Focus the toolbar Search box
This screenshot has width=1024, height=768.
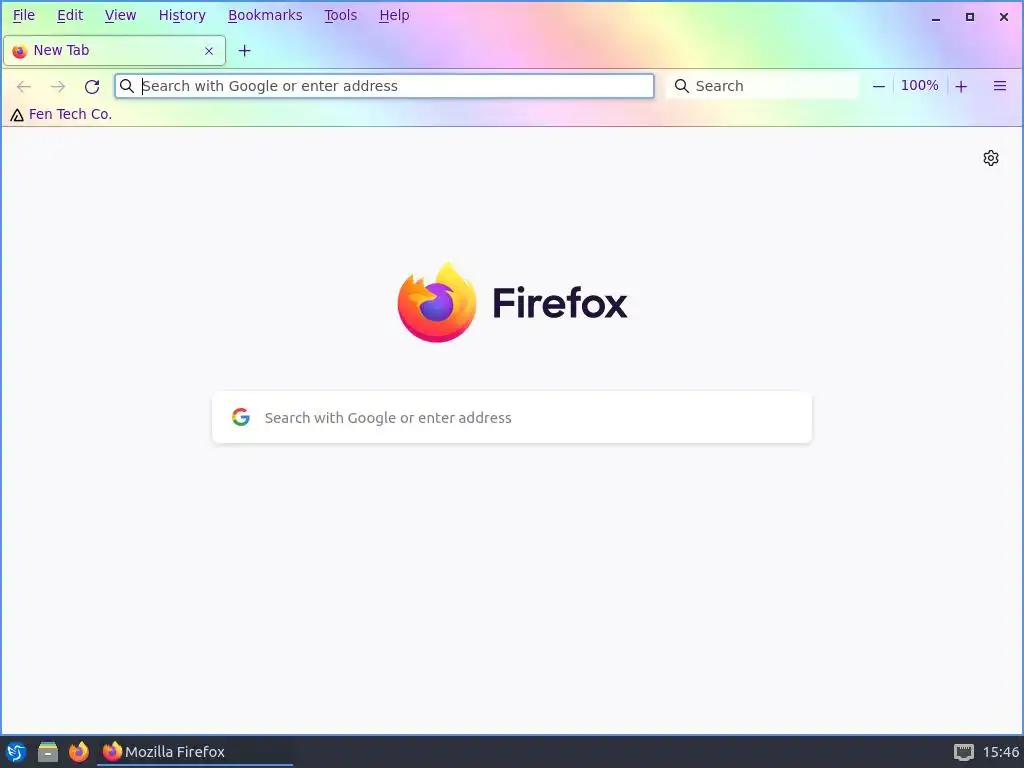pos(762,86)
